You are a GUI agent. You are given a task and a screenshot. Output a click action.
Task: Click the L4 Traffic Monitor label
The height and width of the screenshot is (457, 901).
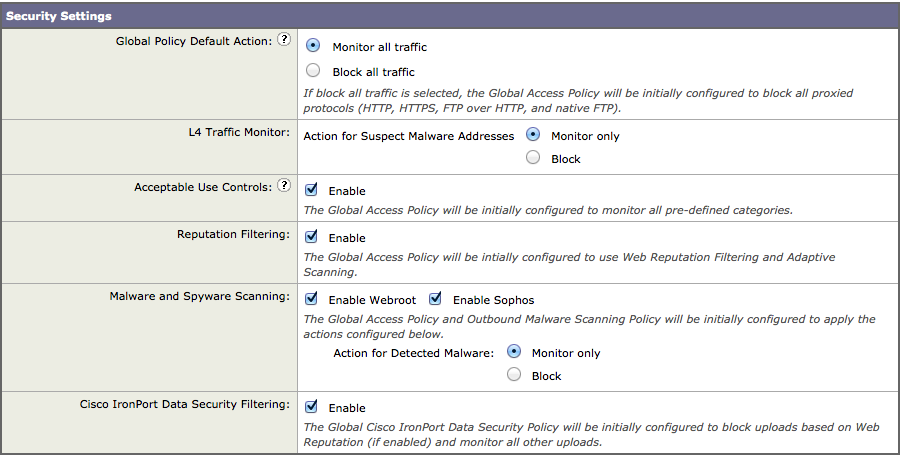coord(234,131)
